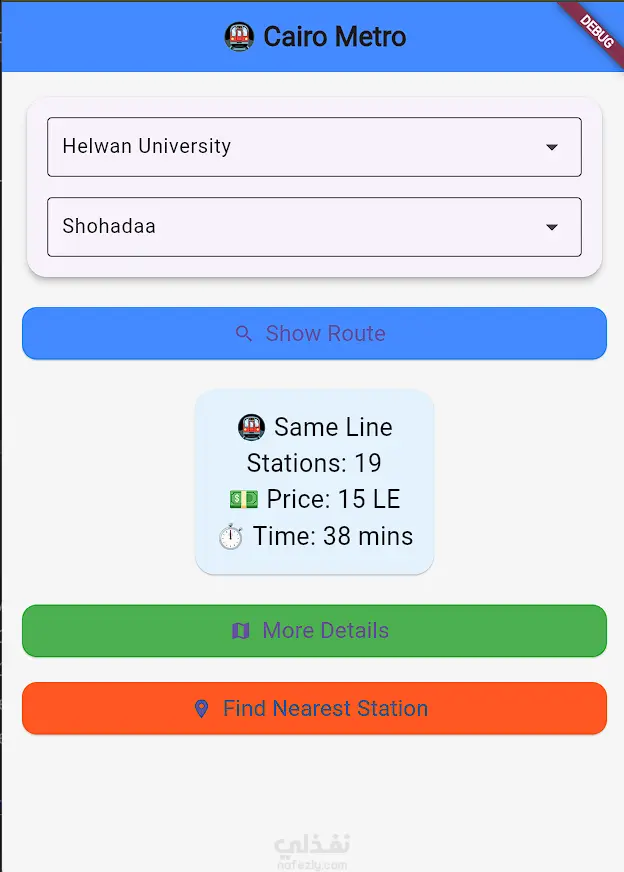Click the Cairo Metro logo in the header

click(239, 37)
